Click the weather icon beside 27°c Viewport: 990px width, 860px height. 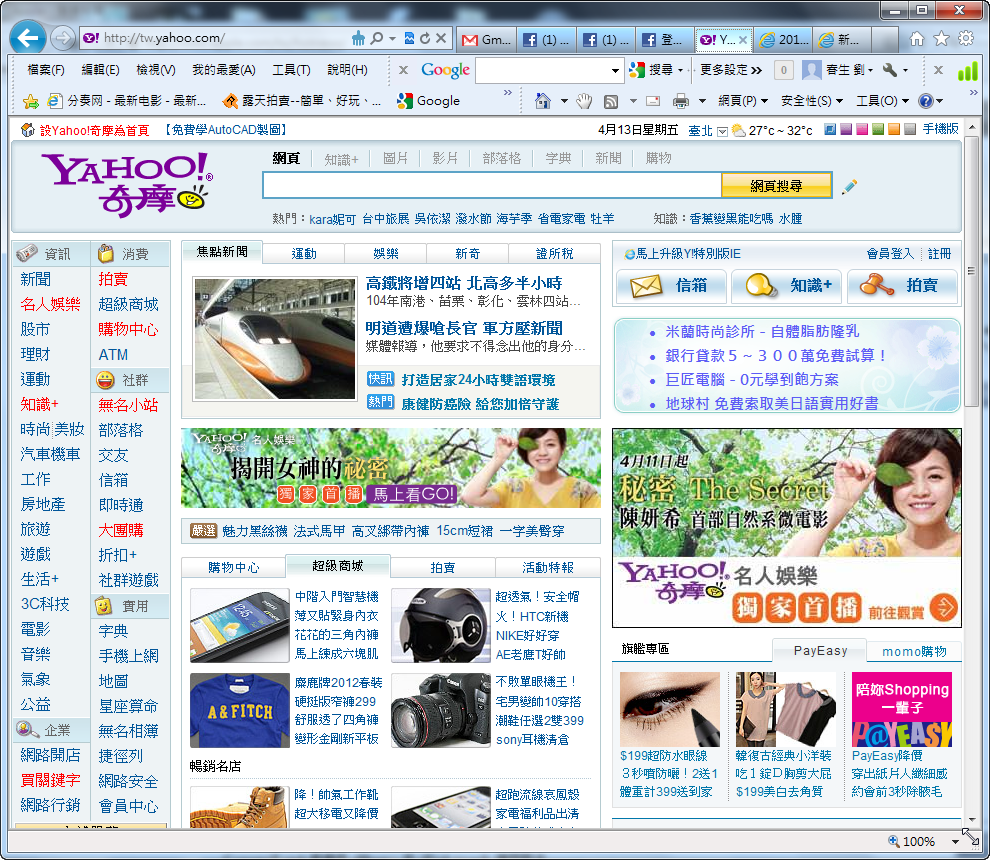(738, 131)
